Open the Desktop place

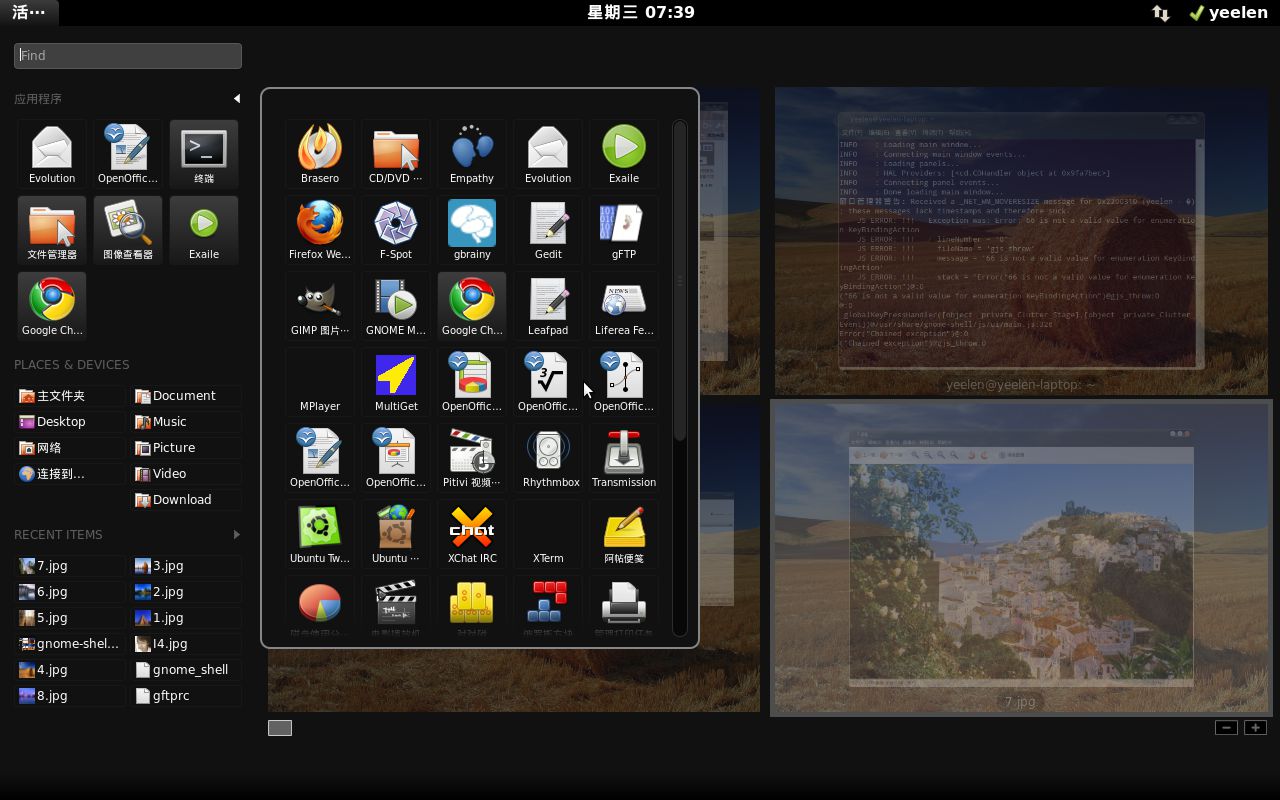[70, 421]
